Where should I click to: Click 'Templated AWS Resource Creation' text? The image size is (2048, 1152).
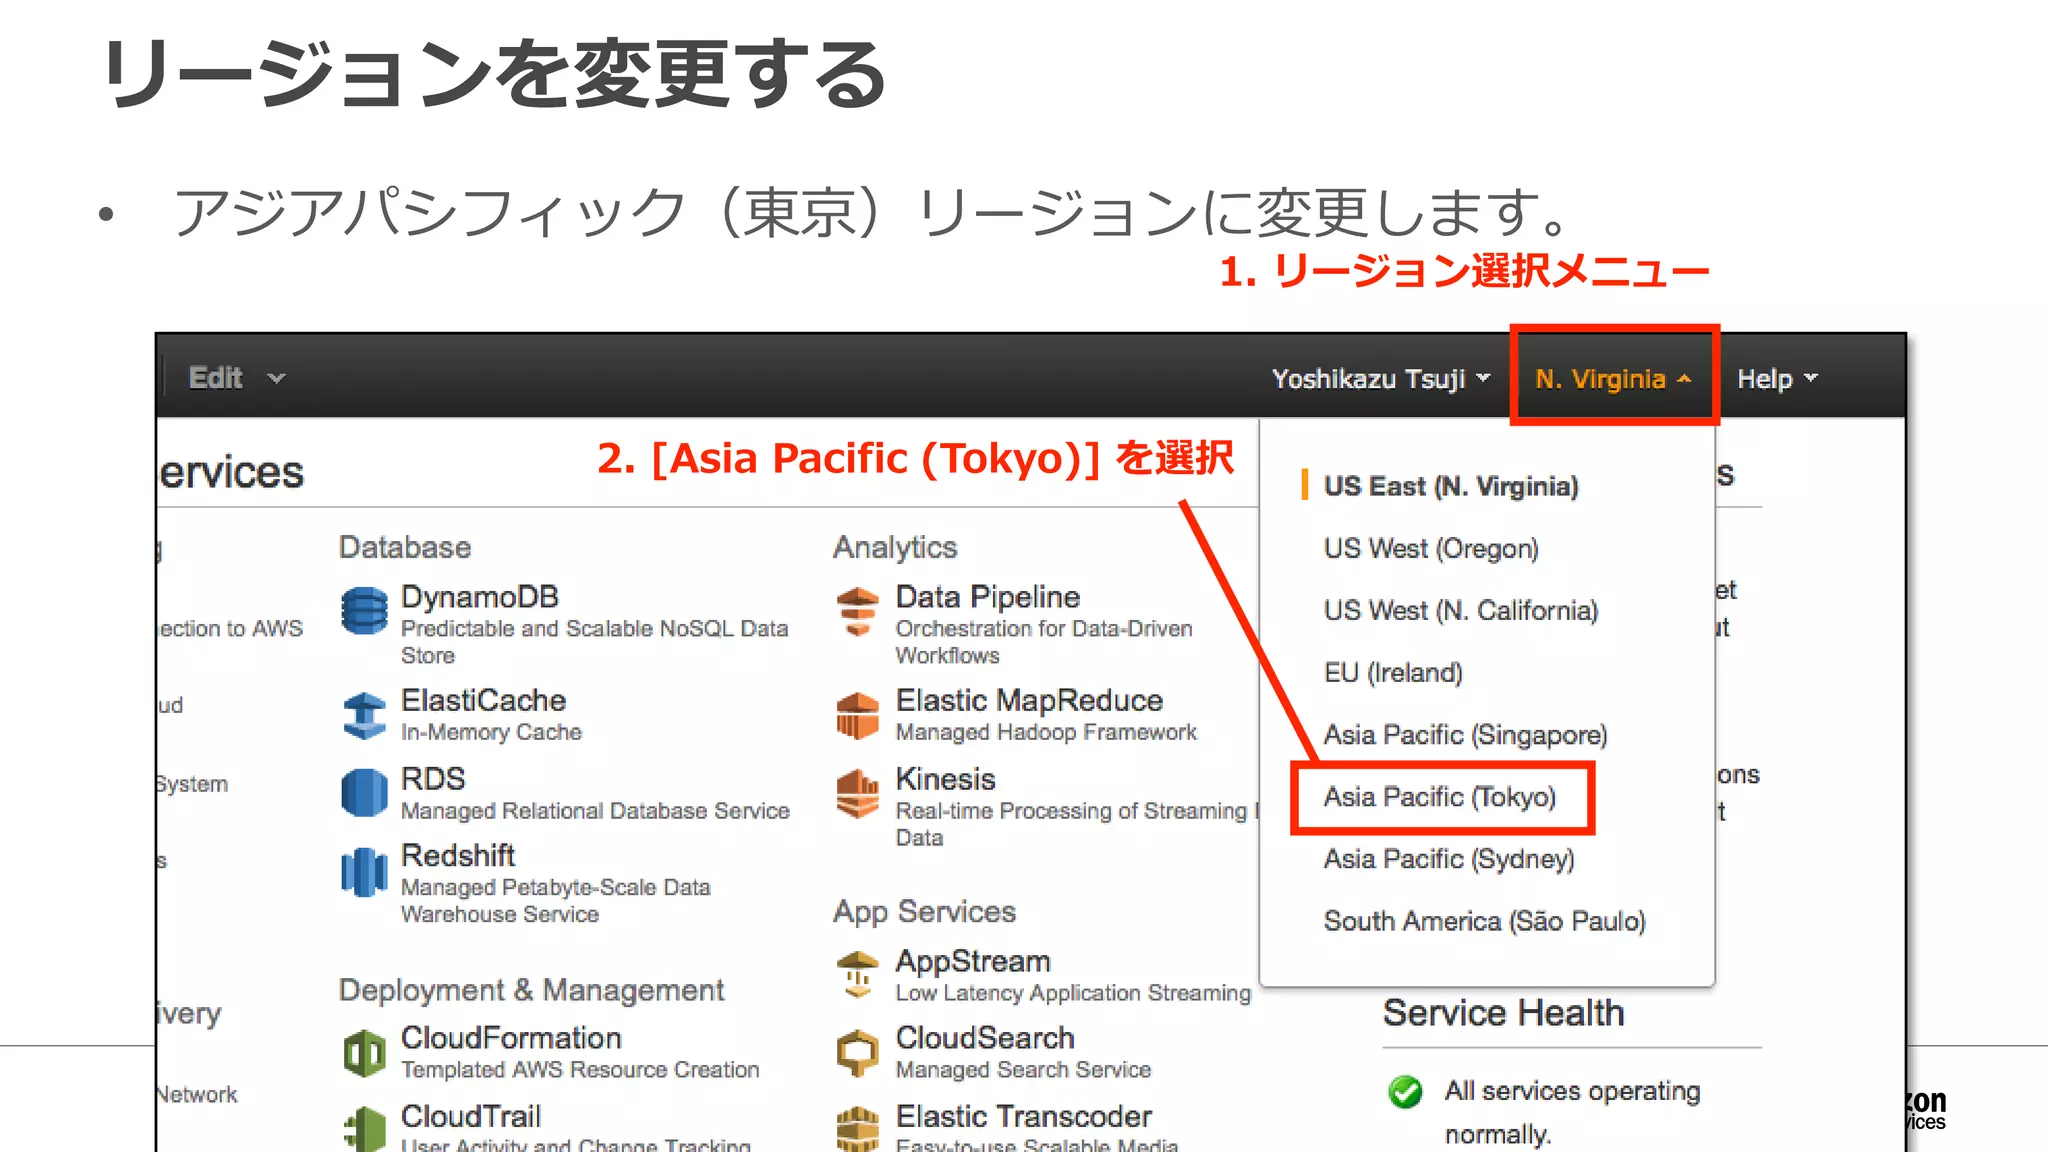point(580,1070)
